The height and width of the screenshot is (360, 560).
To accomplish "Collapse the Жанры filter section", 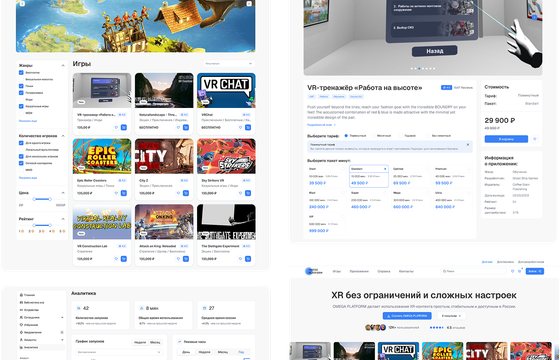I will pyautogui.click(x=63, y=65).
